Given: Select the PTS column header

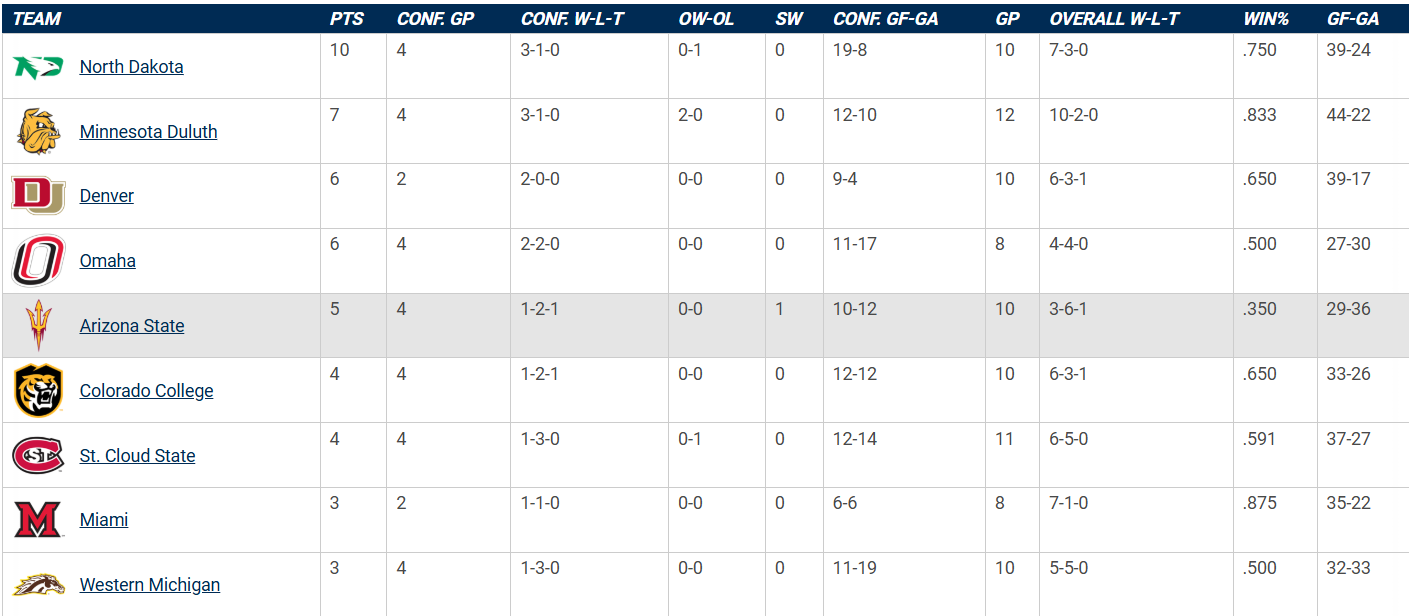Looking at the screenshot, I should click(347, 19).
